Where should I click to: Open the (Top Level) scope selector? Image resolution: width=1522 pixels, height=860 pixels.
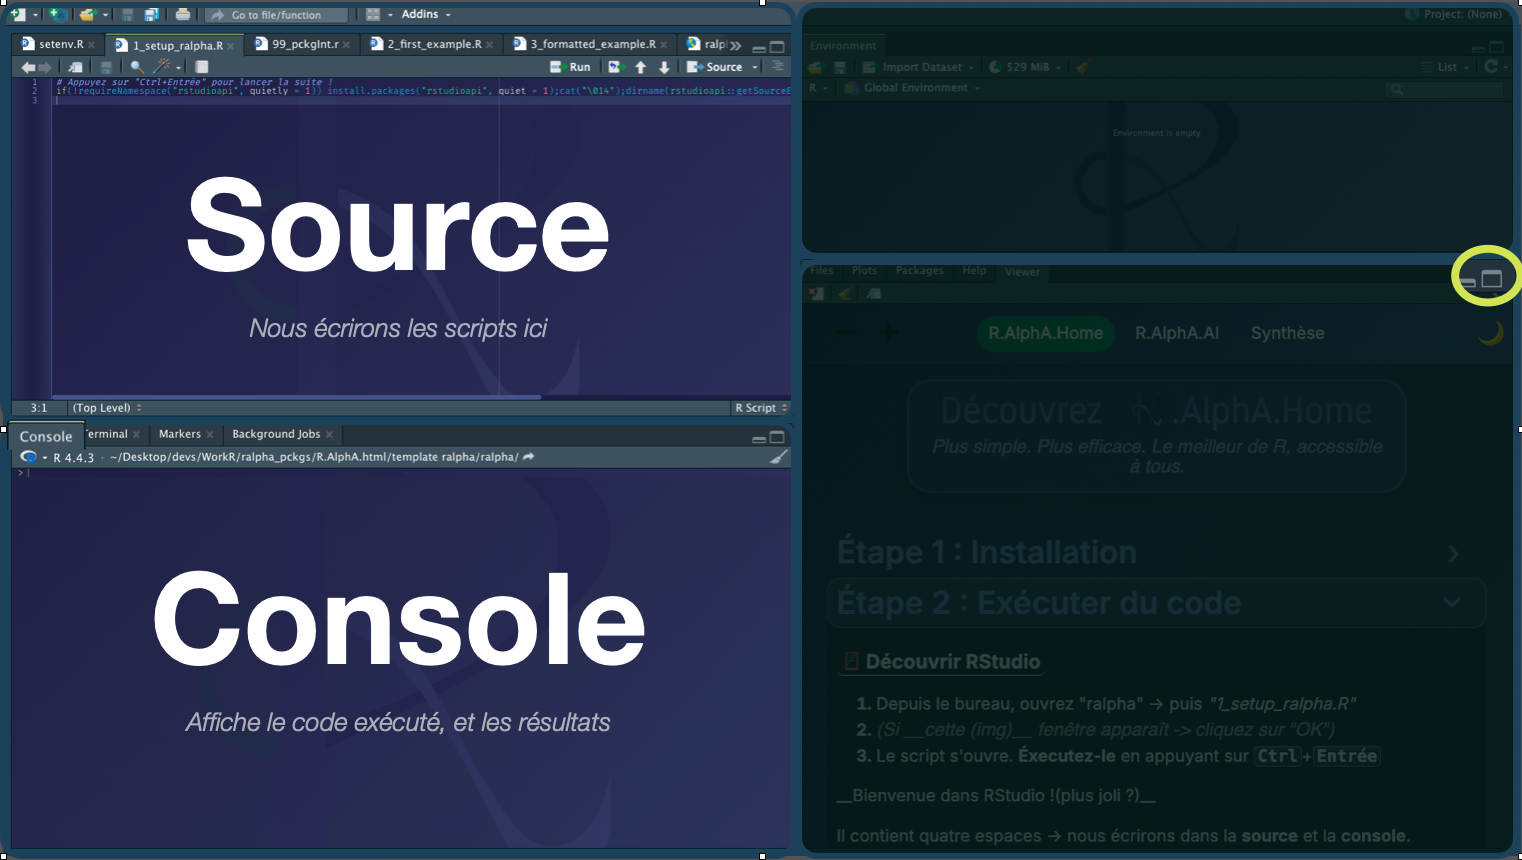pyautogui.click(x=107, y=408)
